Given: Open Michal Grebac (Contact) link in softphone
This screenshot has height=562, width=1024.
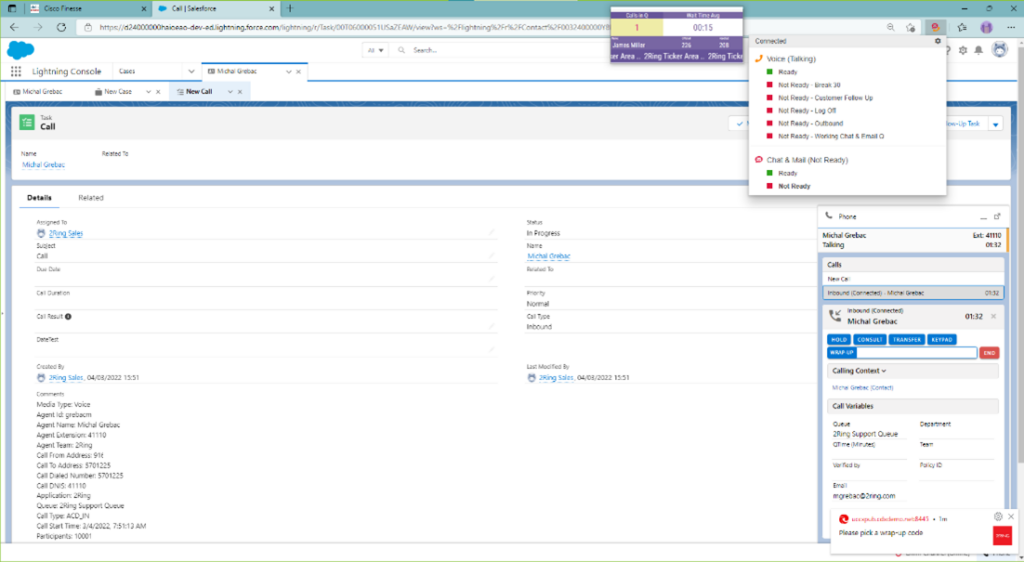Looking at the screenshot, I should (x=863, y=388).
